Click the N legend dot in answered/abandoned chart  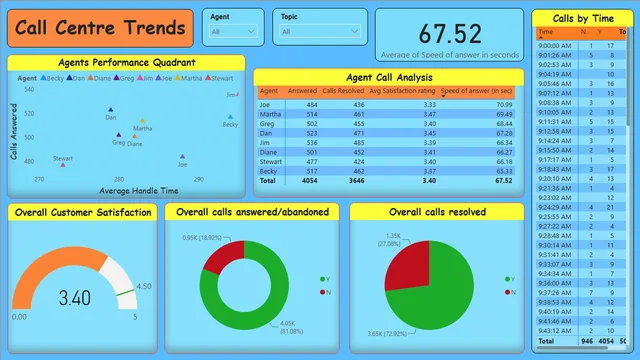tap(322, 292)
